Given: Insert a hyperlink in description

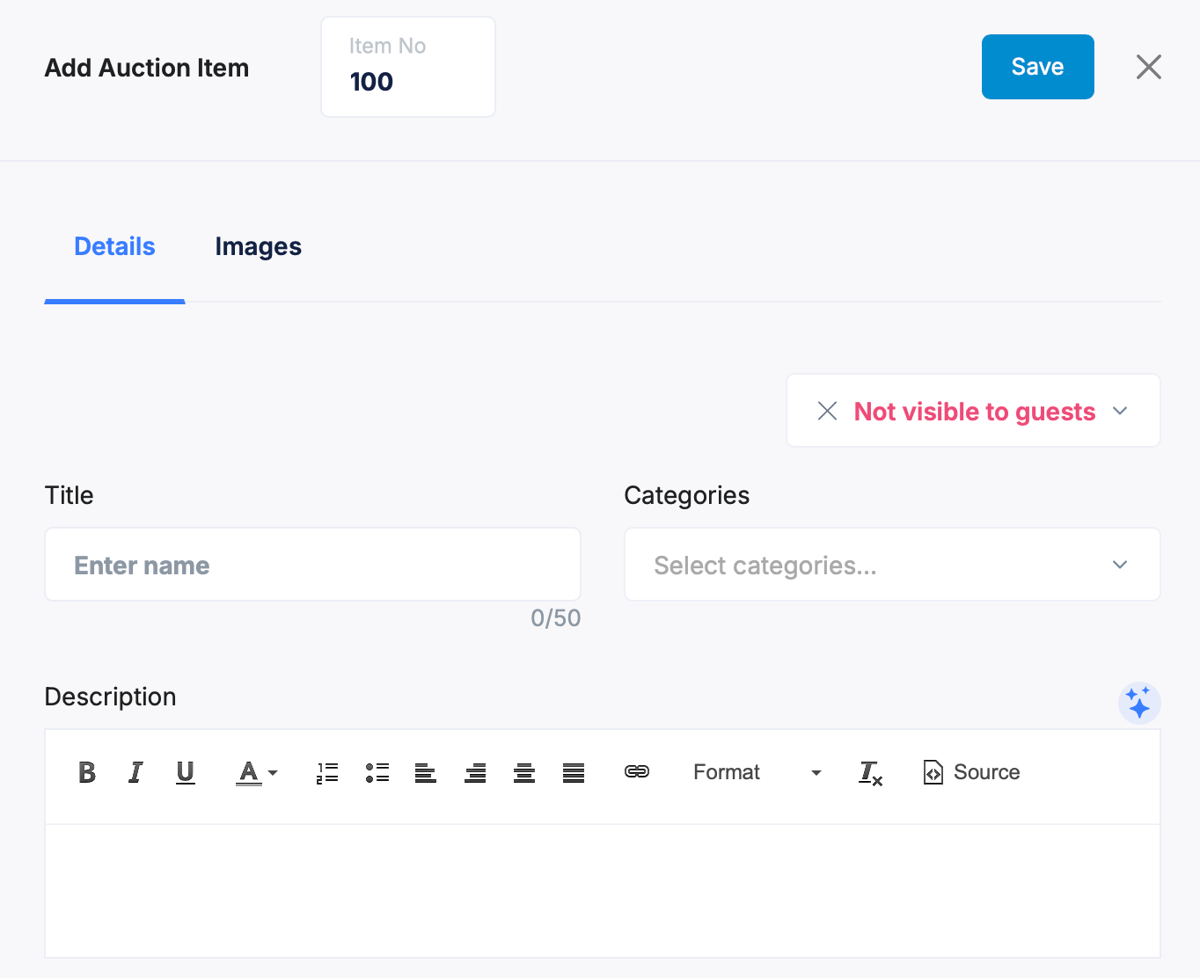Looking at the screenshot, I should [637, 772].
